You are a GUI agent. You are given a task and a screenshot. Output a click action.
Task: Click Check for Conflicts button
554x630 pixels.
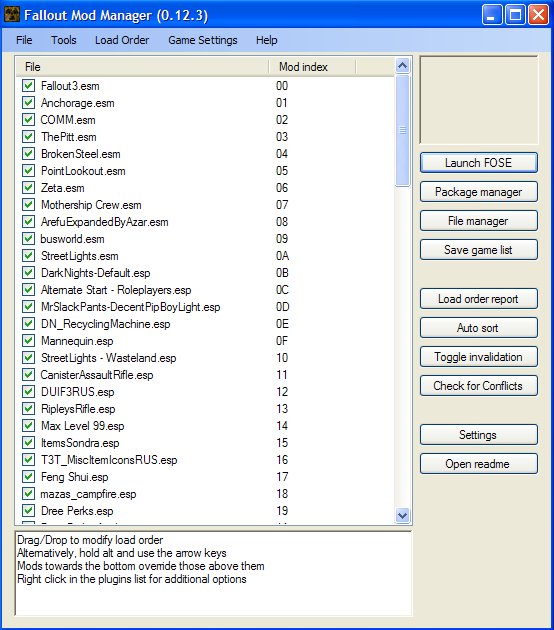tap(478, 386)
